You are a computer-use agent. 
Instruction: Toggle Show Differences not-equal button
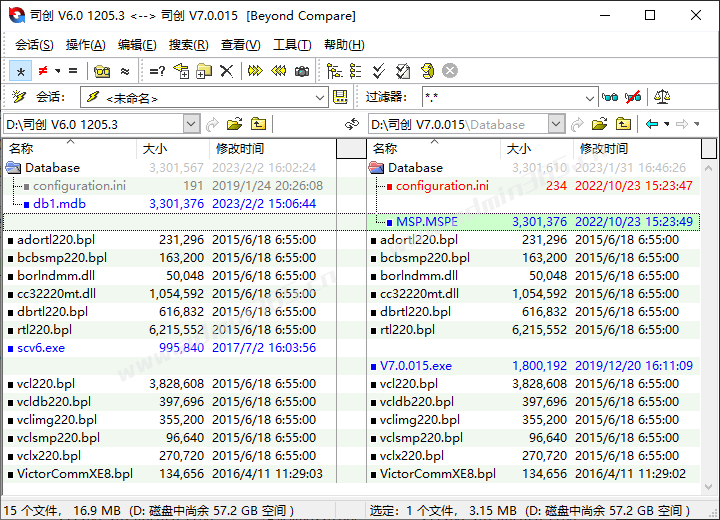click(x=43, y=71)
